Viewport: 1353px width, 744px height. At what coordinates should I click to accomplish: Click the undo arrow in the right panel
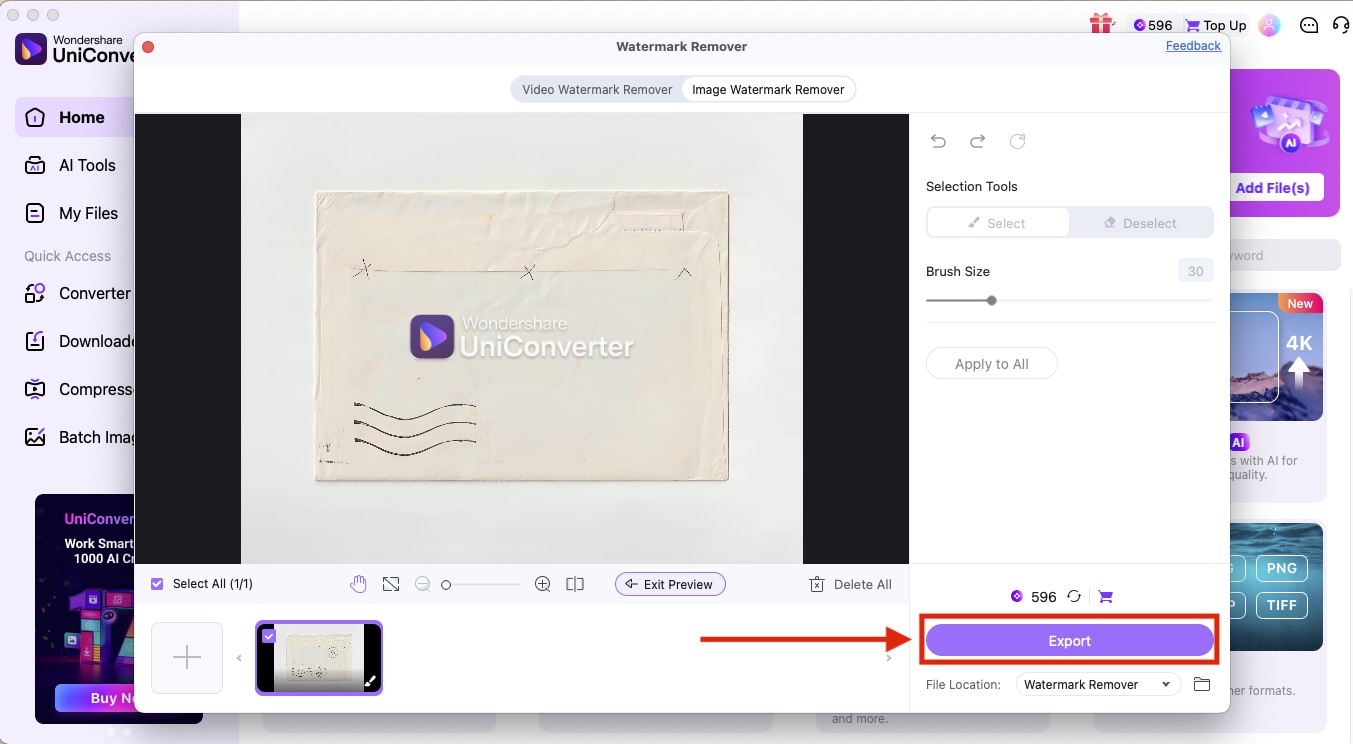point(938,141)
